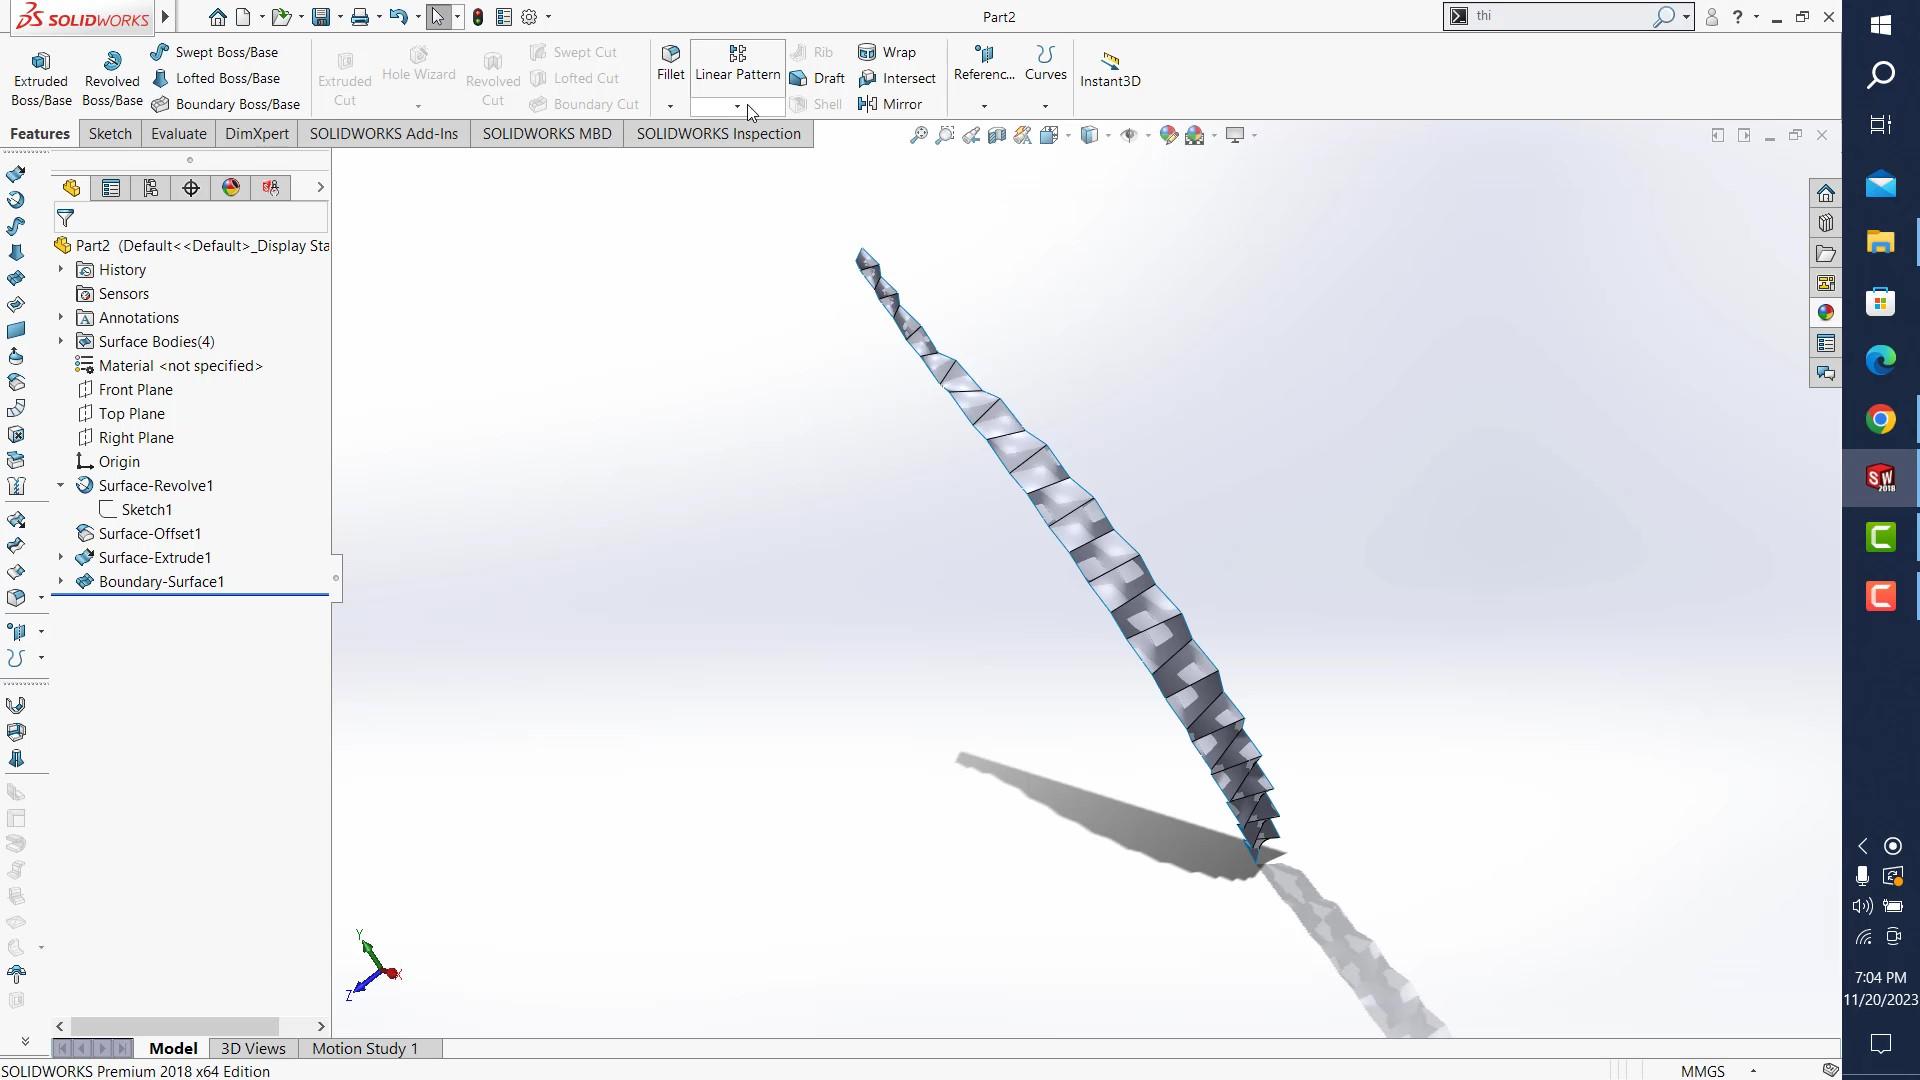
Task: Toggle the DisplayManager appearance tab
Action: point(231,188)
